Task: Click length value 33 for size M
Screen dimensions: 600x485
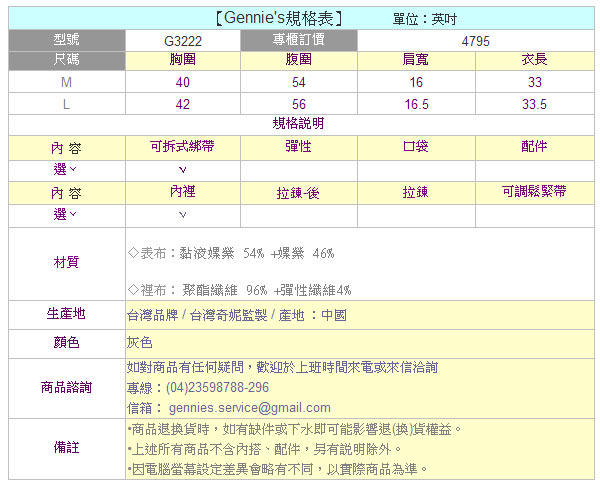Action: coord(535,82)
